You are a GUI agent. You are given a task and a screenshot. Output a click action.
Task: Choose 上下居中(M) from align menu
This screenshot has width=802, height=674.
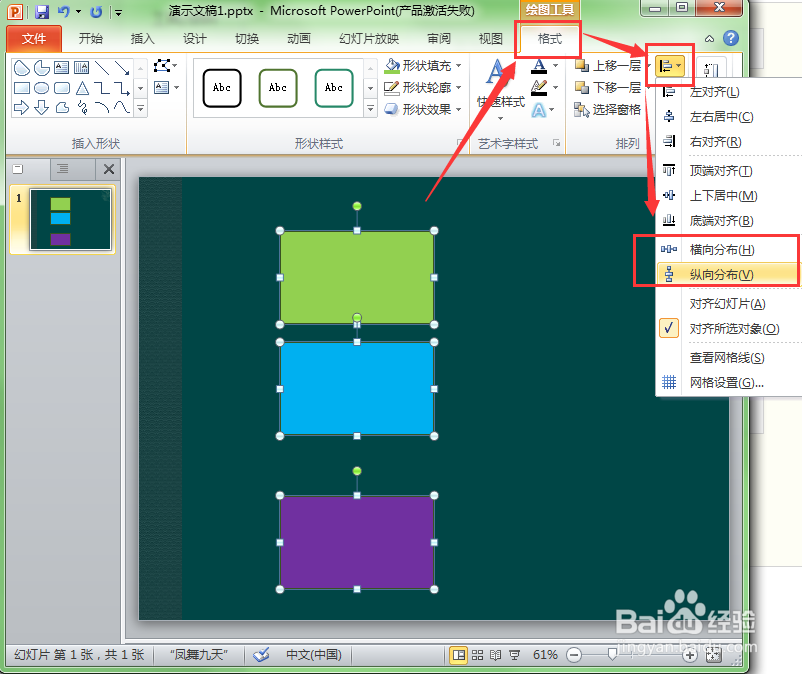728,195
